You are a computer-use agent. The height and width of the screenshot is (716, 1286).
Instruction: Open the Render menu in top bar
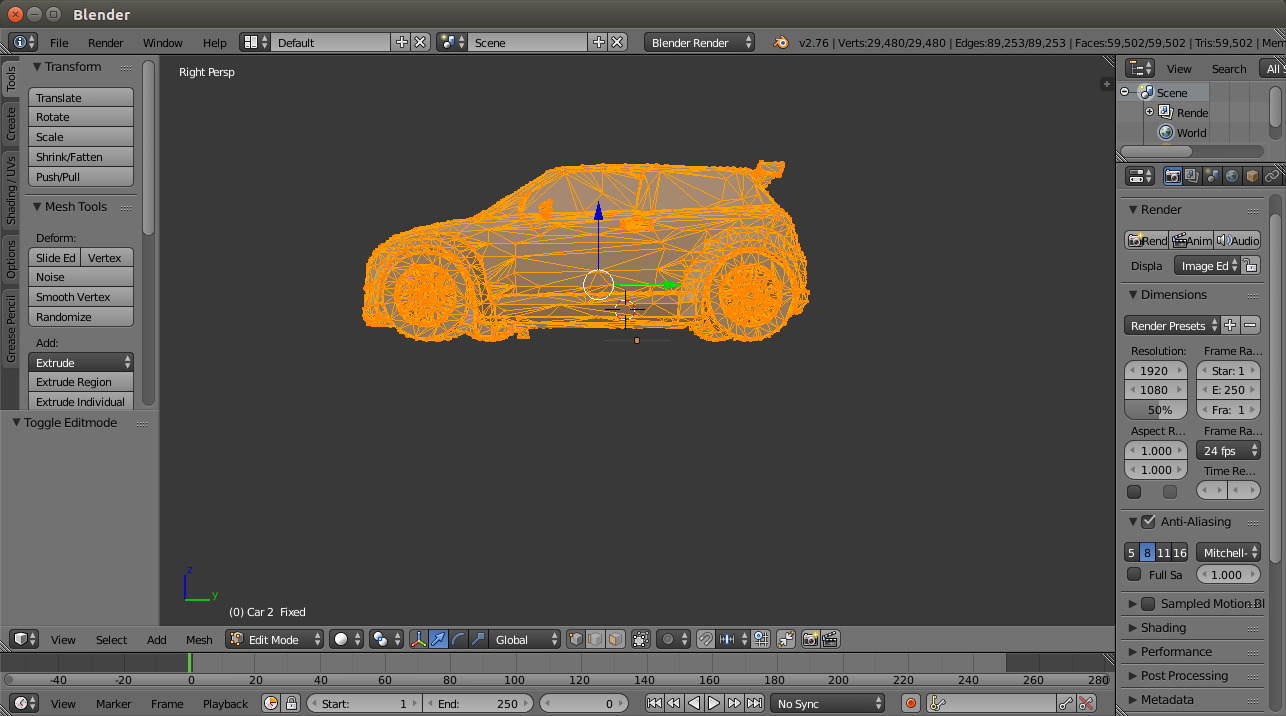pos(105,43)
